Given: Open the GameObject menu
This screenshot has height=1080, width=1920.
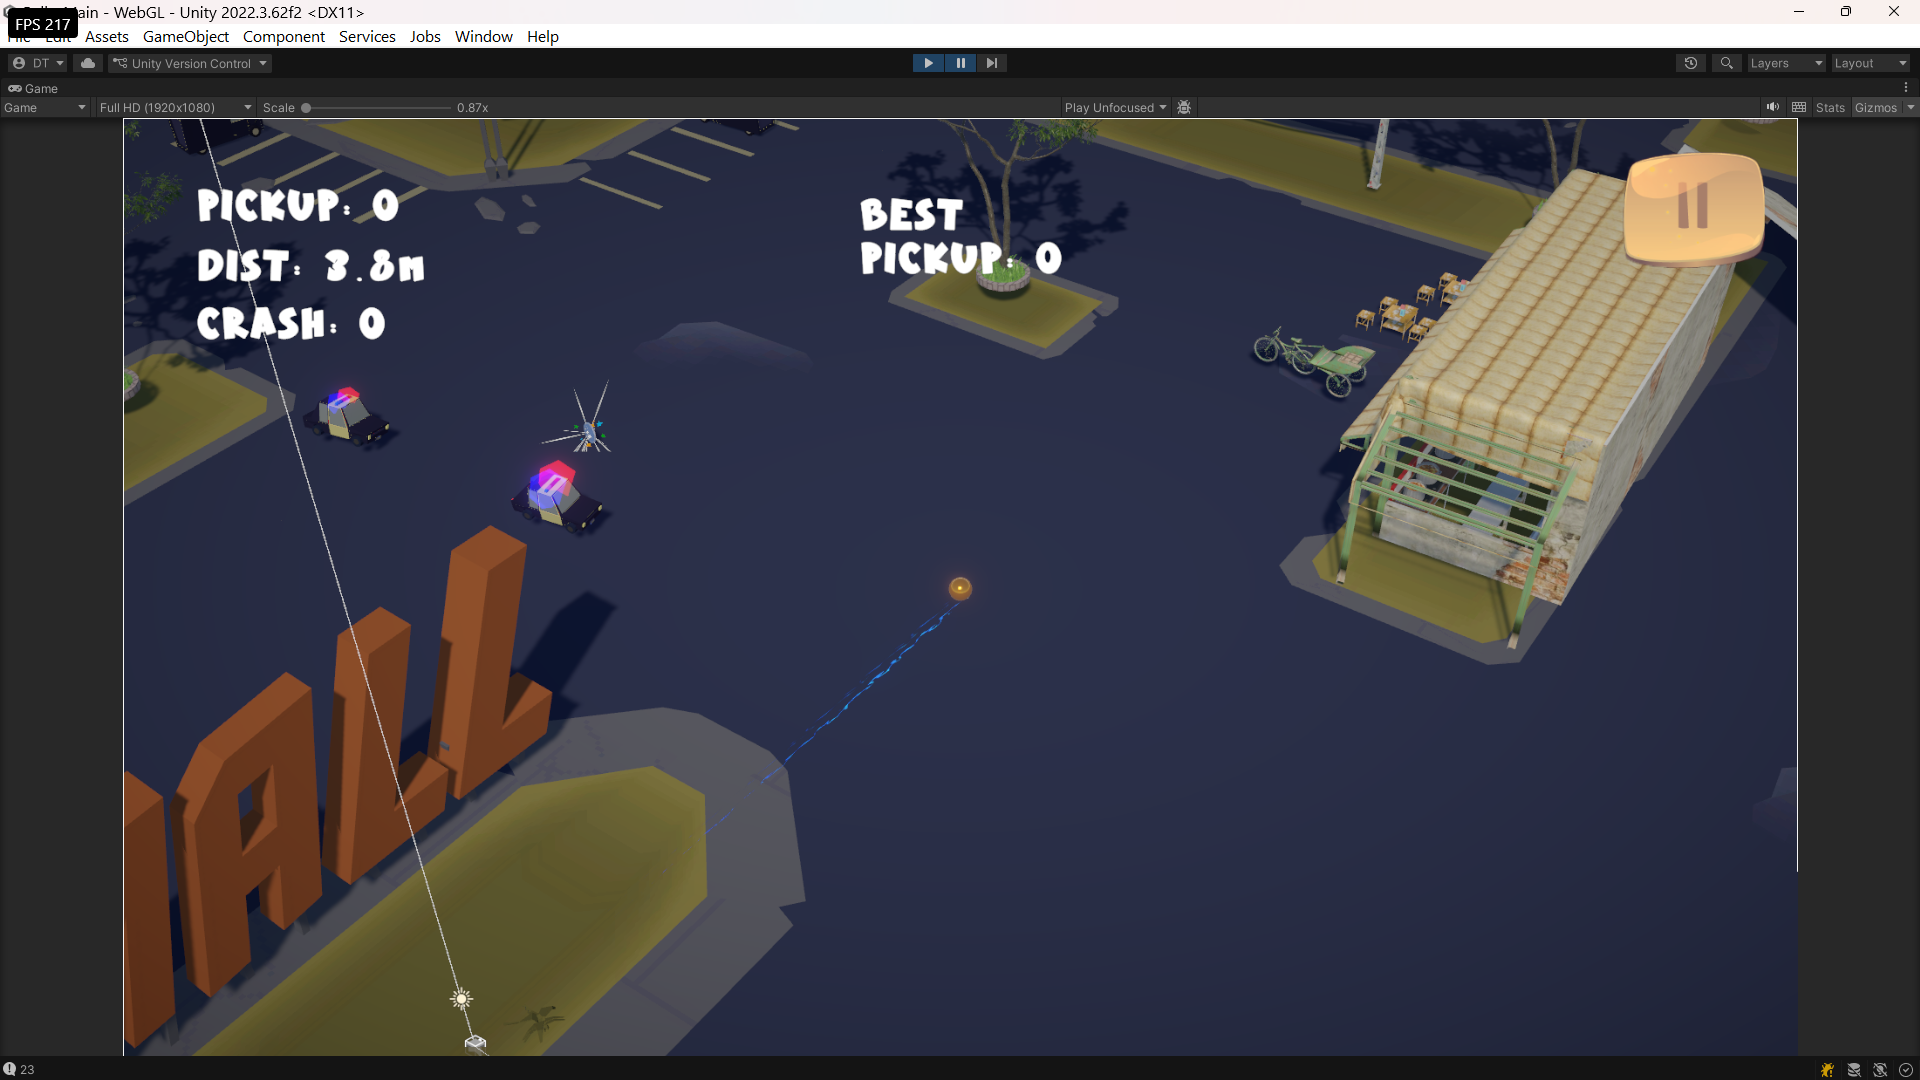Looking at the screenshot, I should [x=186, y=37].
